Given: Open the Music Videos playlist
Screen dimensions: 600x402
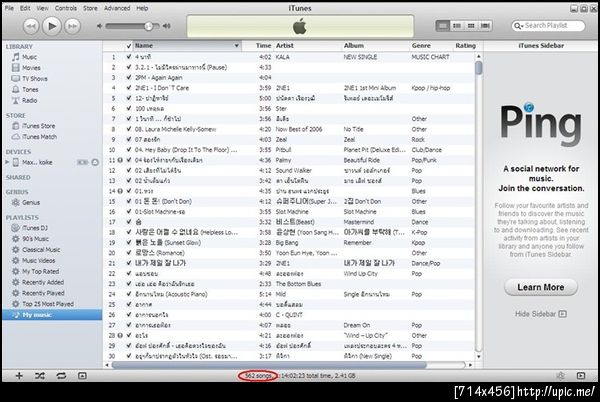Looking at the screenshot, I should point(38,260).
